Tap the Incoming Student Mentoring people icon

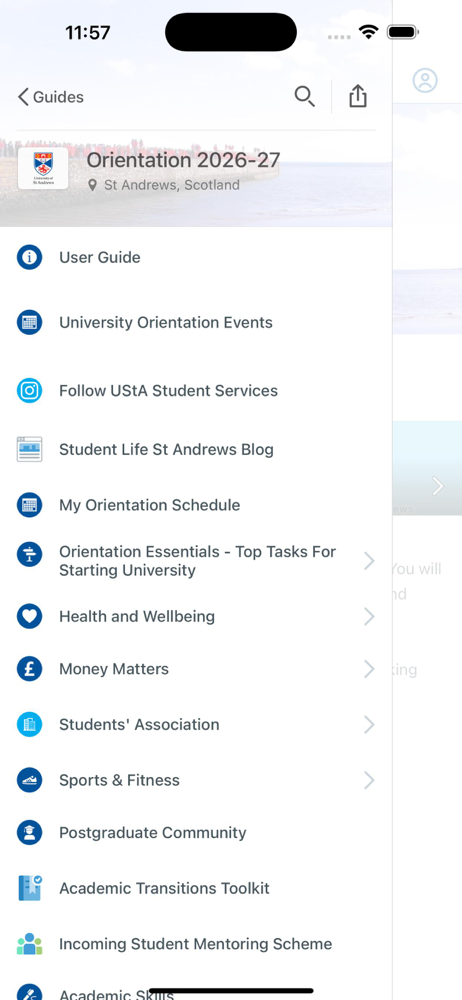click(x=29, y=944)
